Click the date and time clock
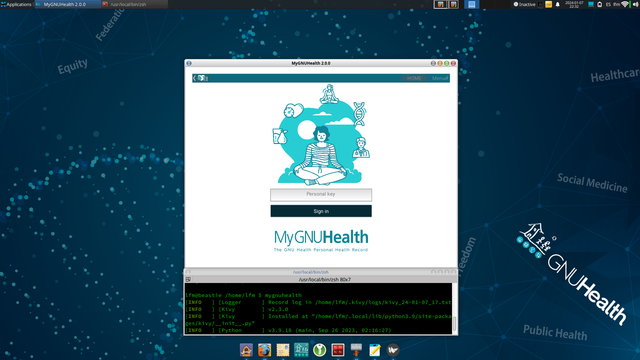Viewport: 640px width, 360px height. 574,4
